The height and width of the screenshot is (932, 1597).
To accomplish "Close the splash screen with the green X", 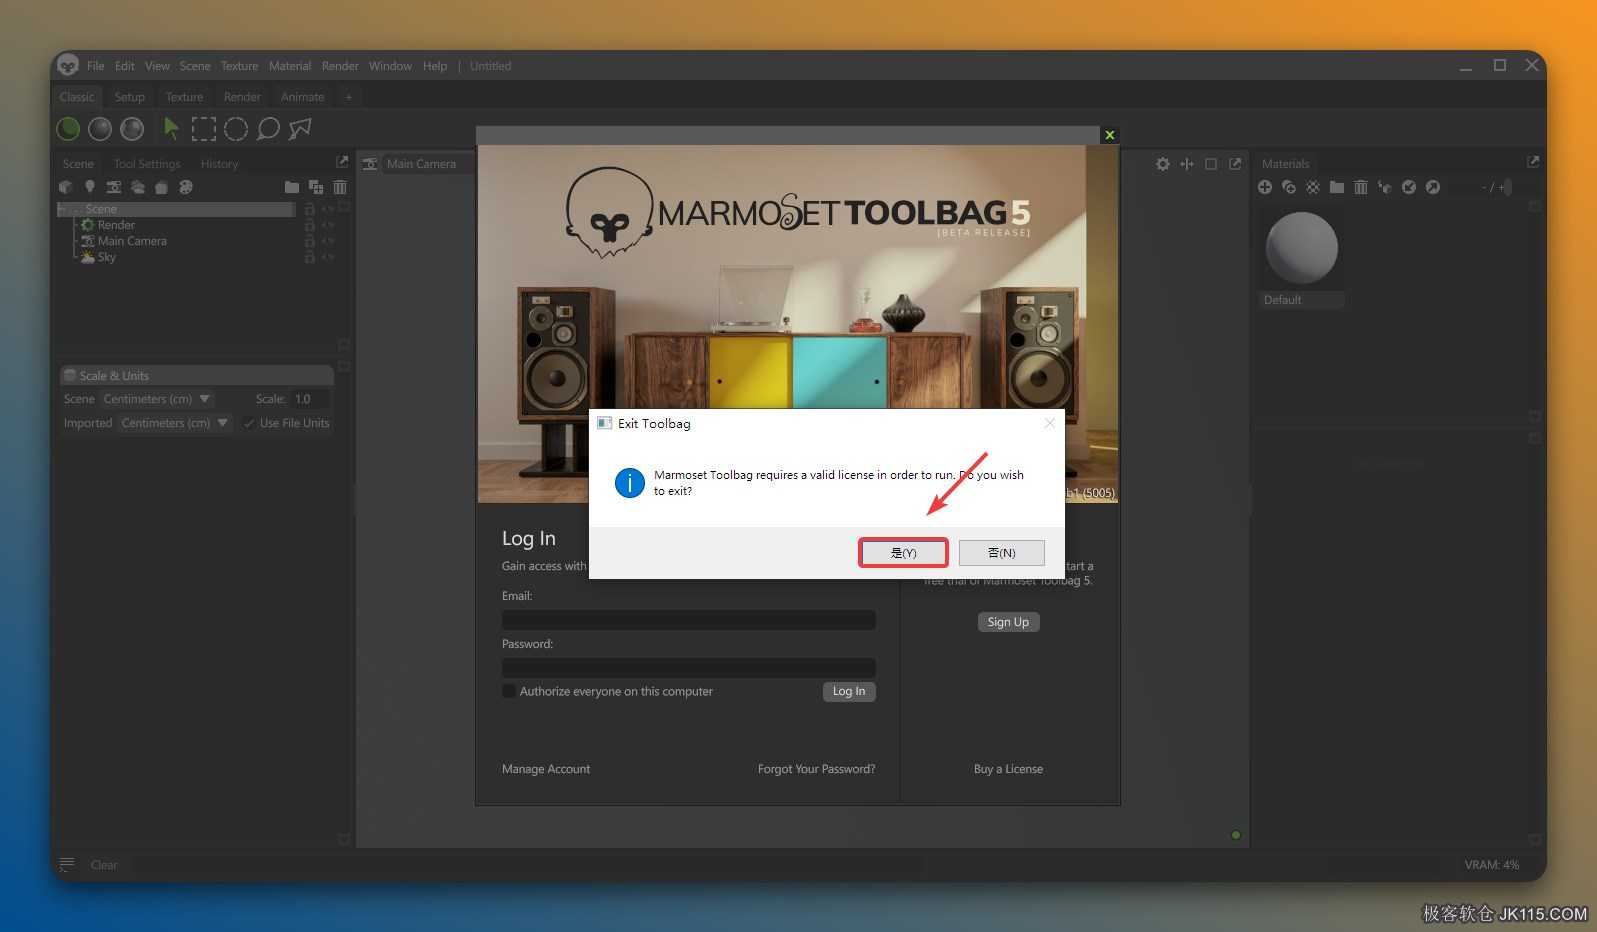I will (x=1109, y=135).
